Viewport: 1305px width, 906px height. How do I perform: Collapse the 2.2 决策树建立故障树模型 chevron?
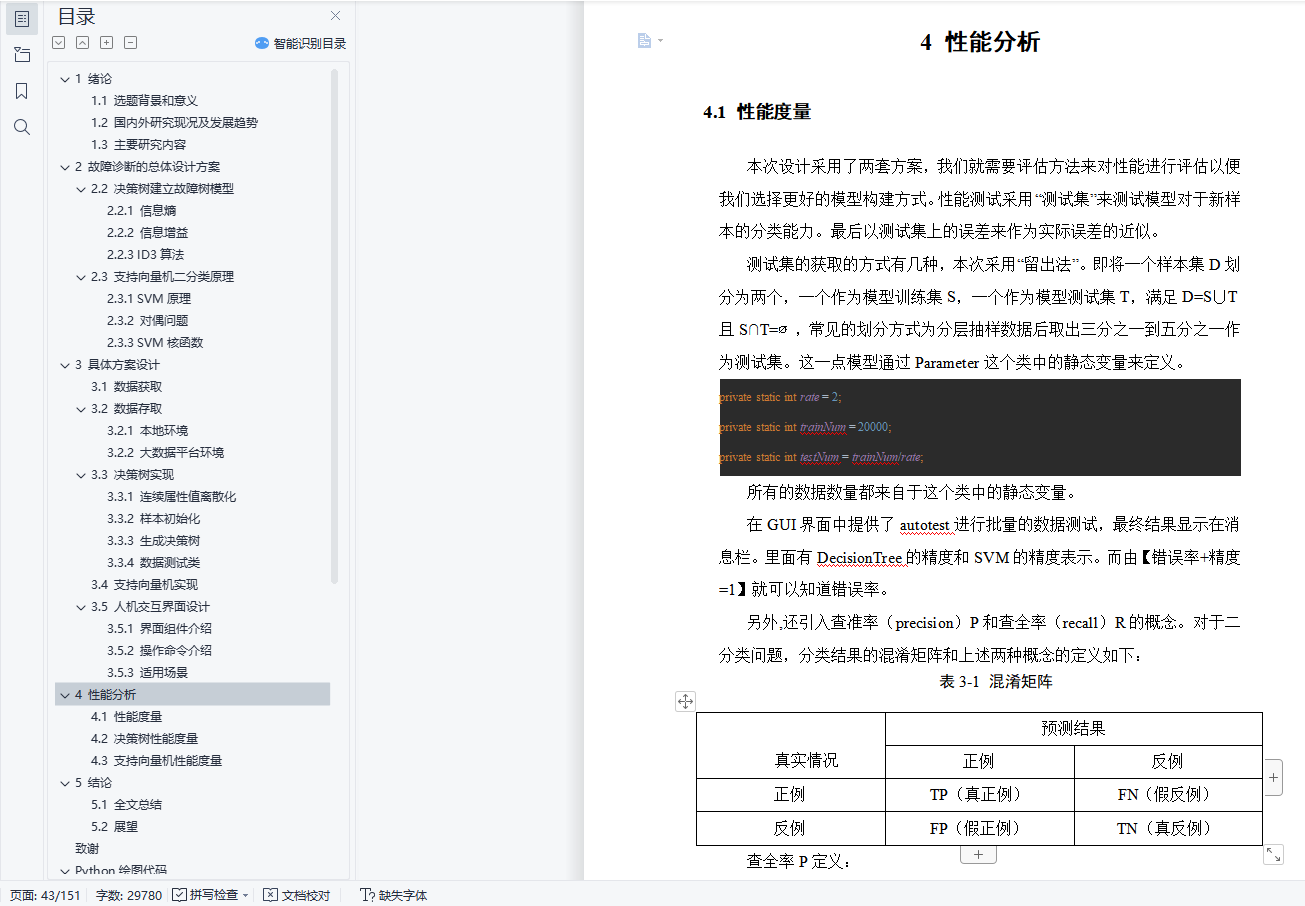(81, 189)
